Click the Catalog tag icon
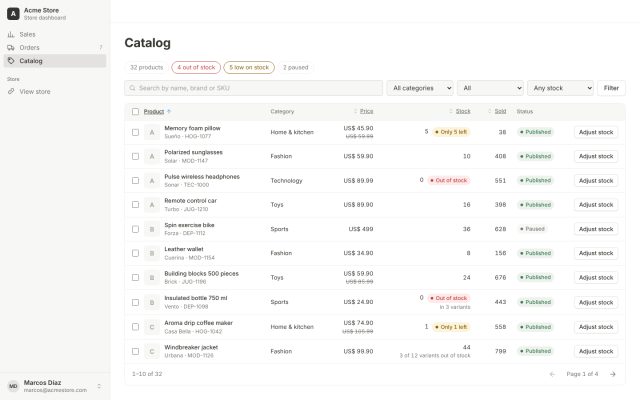The width and height of the screenshot is (640, 400). pos(11,61)
